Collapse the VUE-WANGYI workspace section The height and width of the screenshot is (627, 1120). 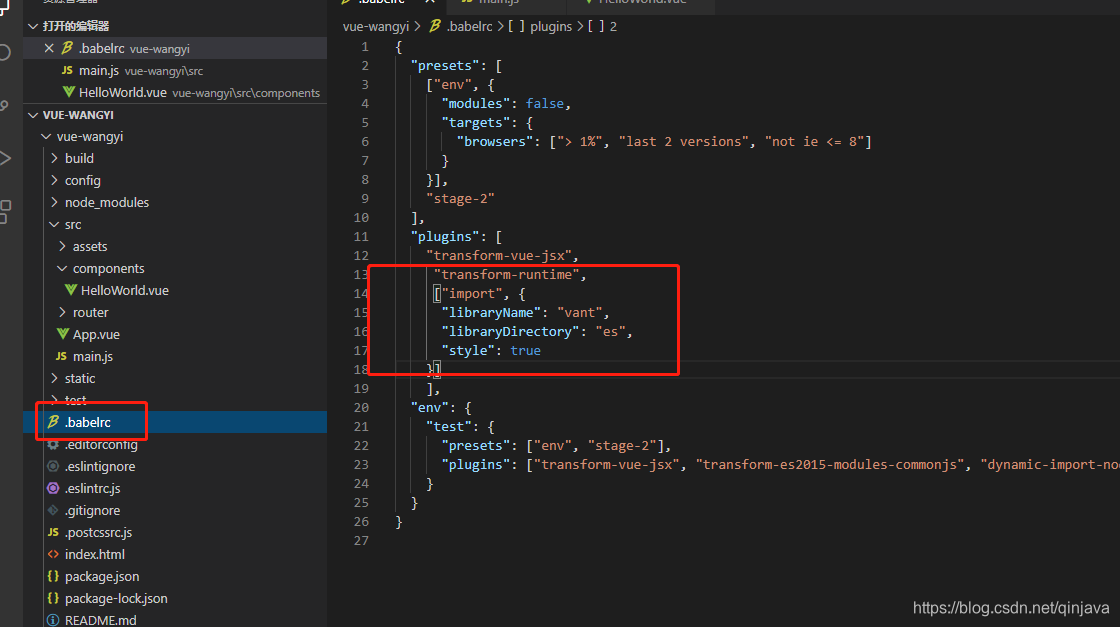pyautogui.click(x=33, y=115)
